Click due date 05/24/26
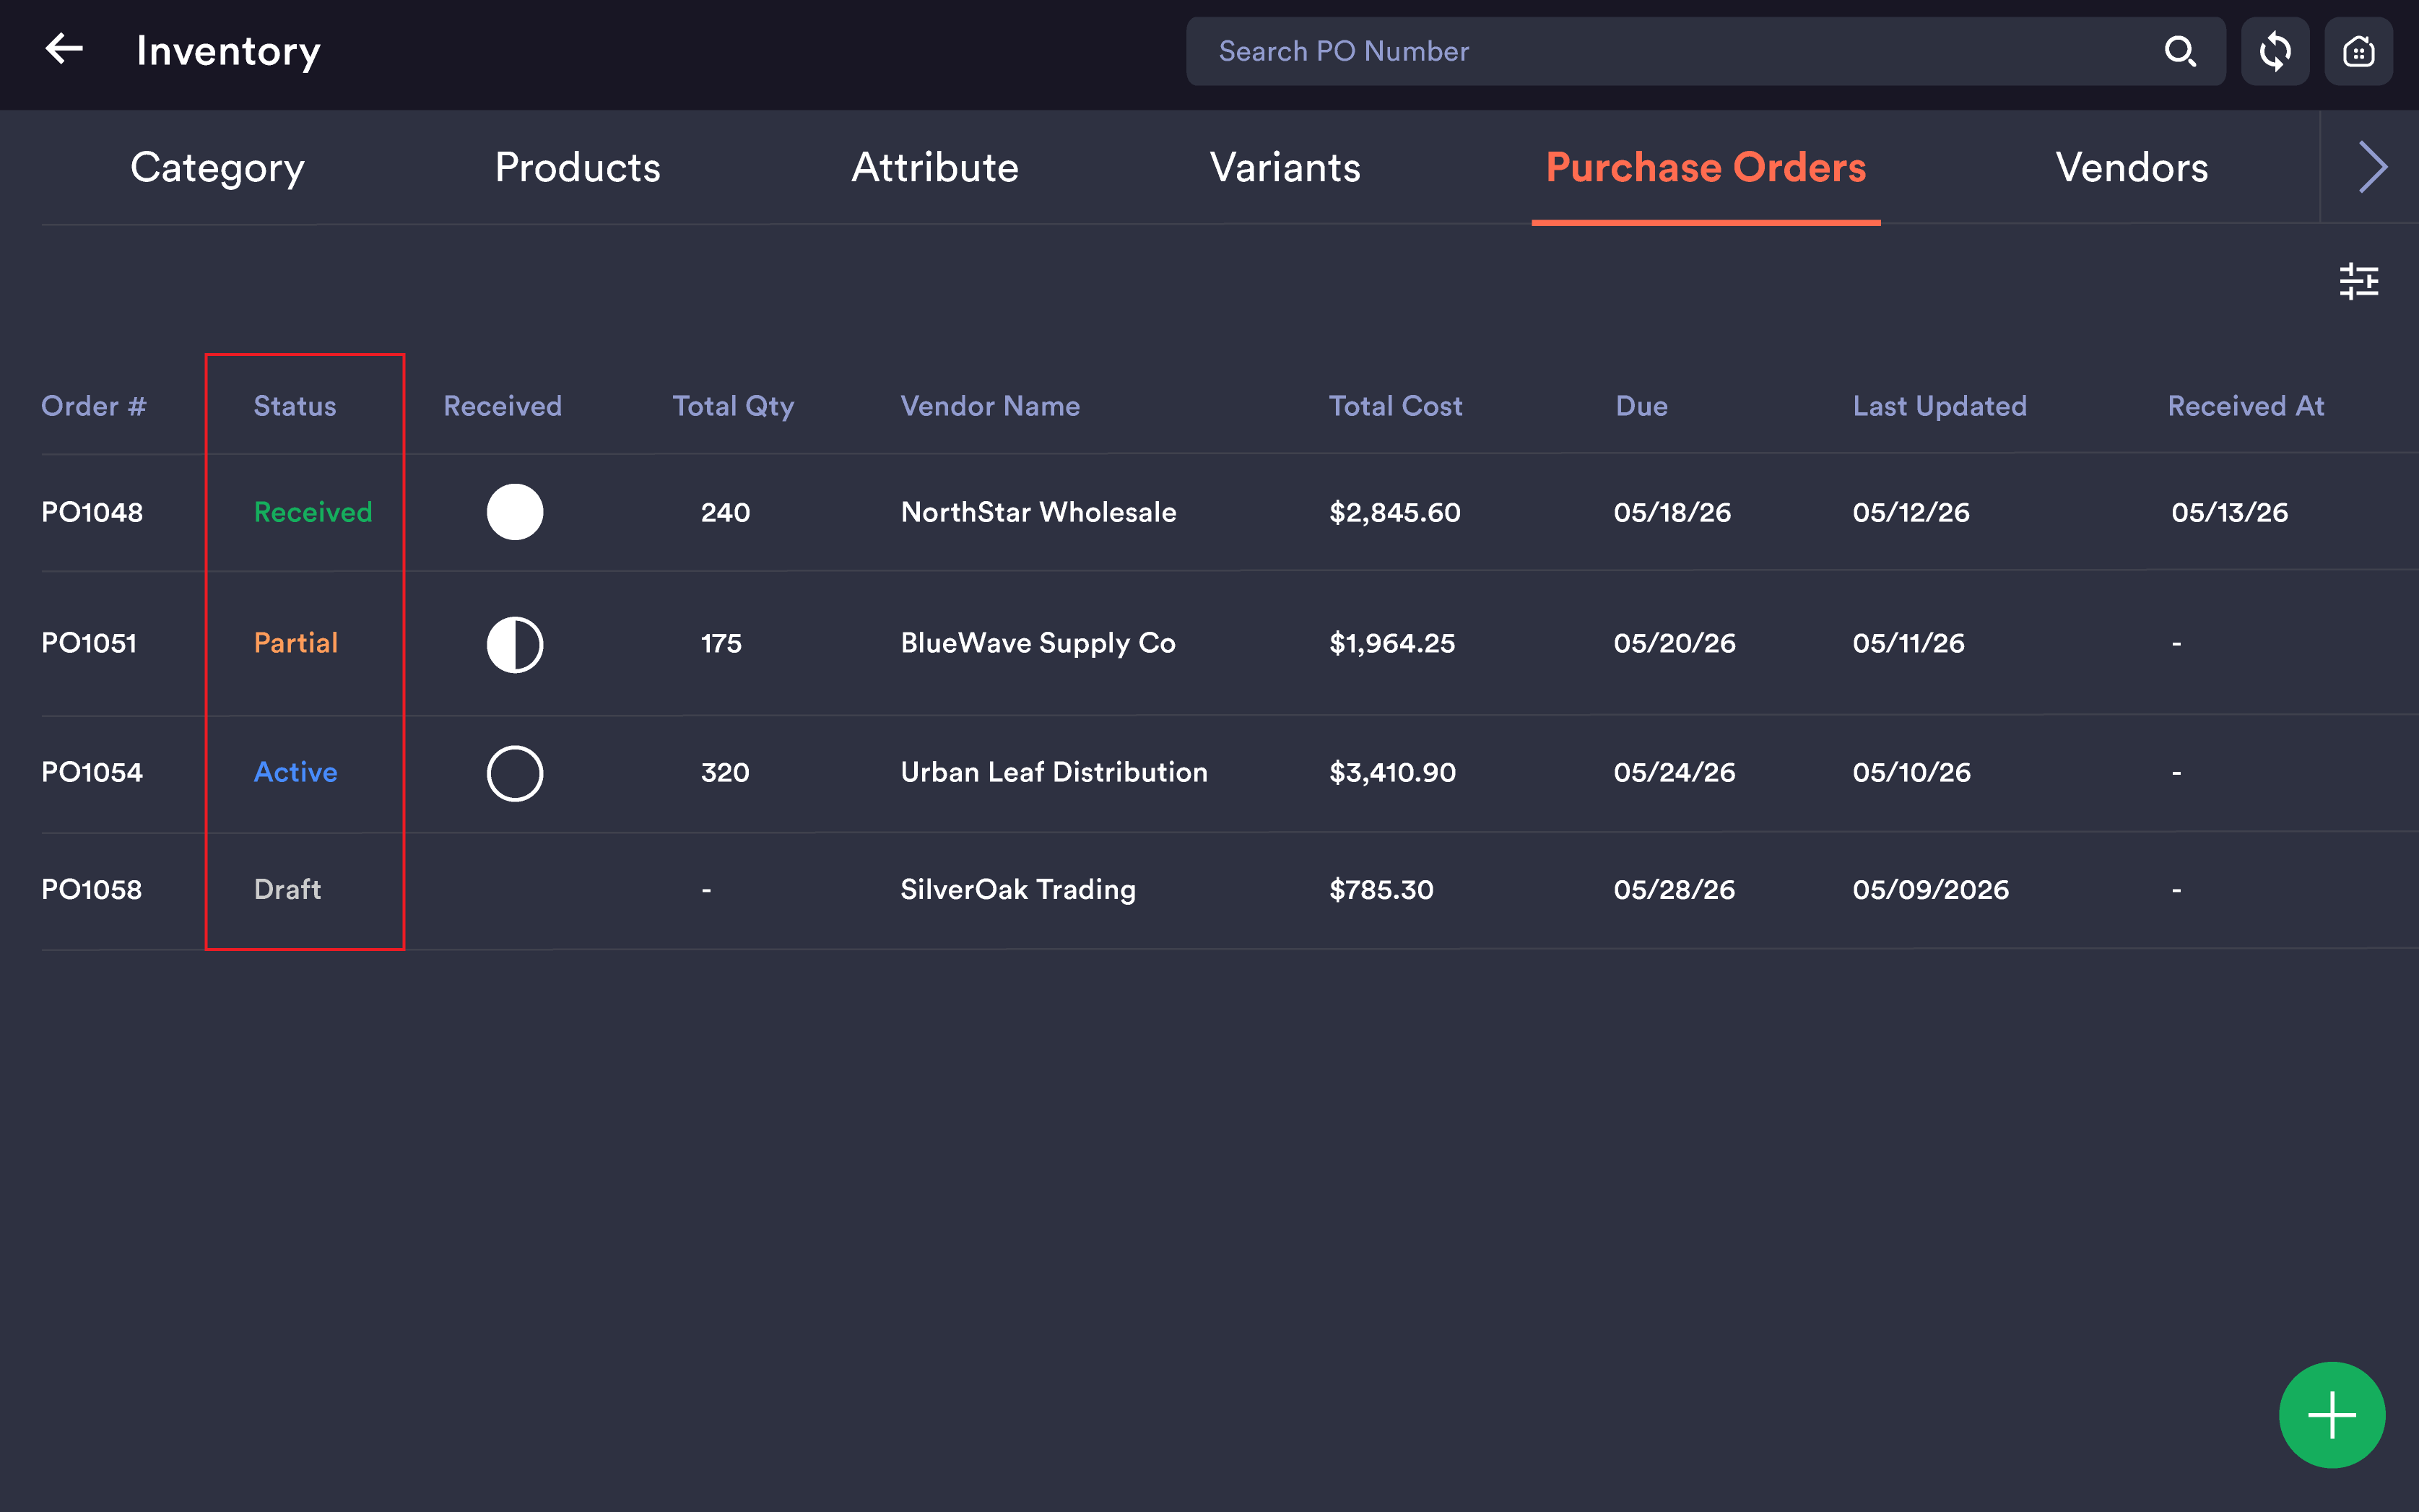Image resolution: width=2419 pixels, height=1512 pixels. [x=1674, y=772]
